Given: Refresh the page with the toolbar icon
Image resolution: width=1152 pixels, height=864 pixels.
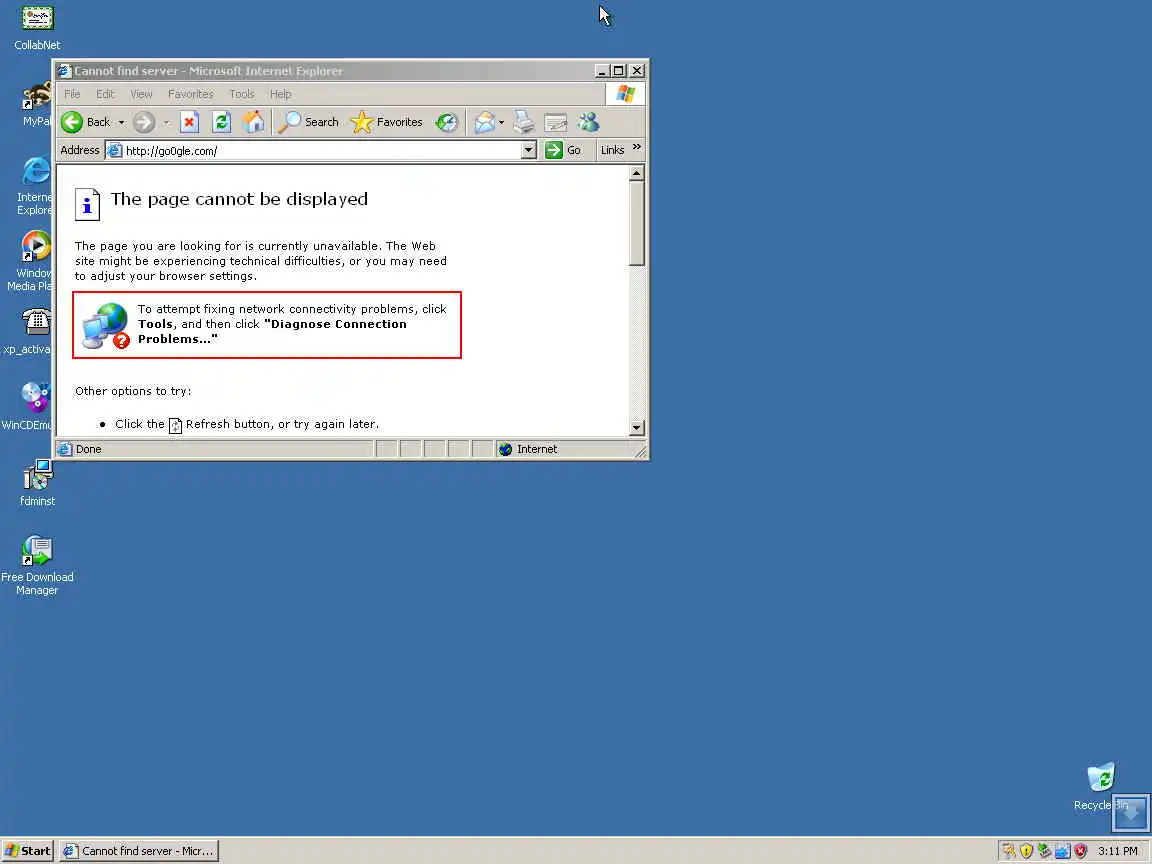Looking at the screenshot, I should (x=221, y=122).
